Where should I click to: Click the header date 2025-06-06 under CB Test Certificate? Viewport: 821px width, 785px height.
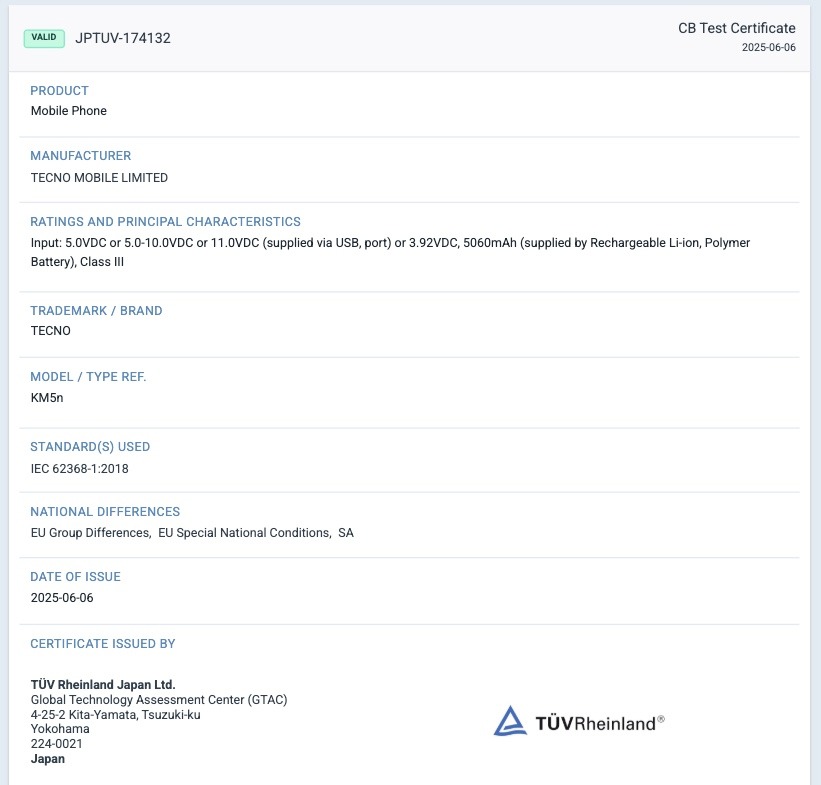[x=769, y=47]
